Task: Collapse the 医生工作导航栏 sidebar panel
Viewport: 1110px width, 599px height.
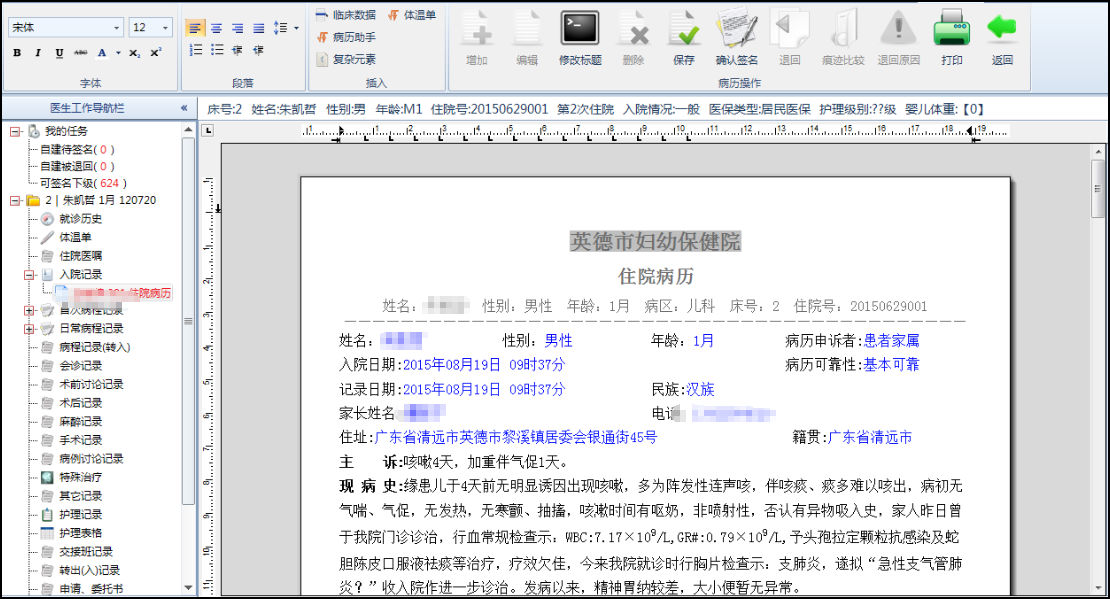Action: point(183,108)
